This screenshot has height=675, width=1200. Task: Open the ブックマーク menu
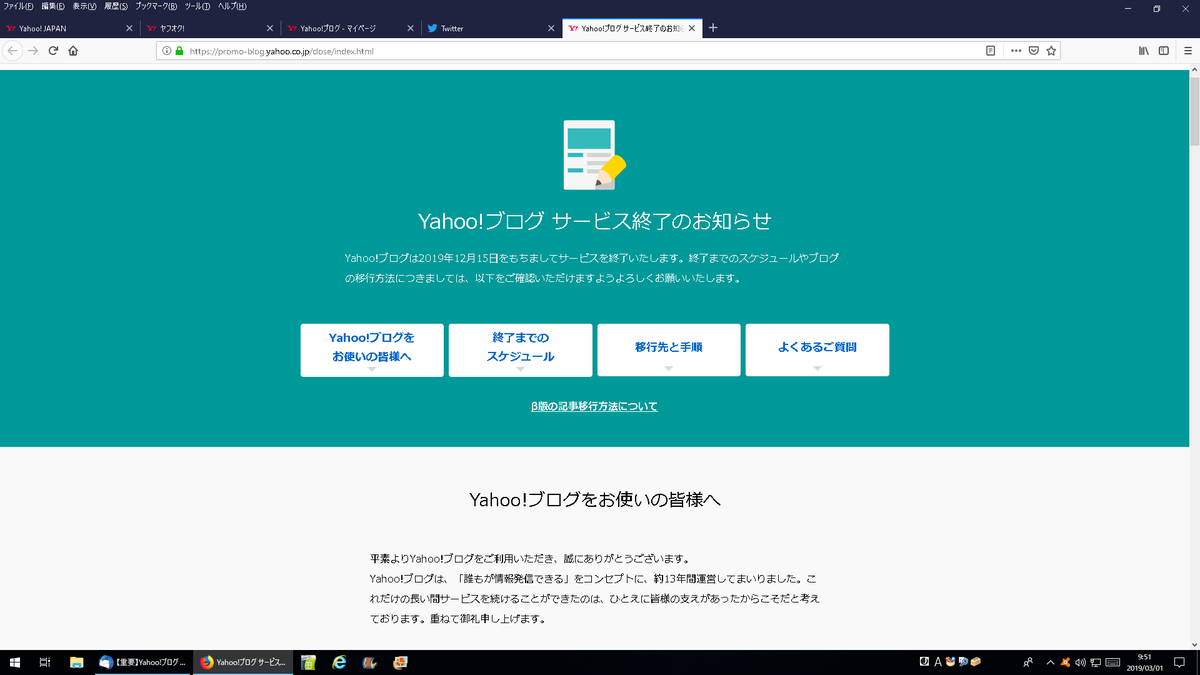coord(157,6)
